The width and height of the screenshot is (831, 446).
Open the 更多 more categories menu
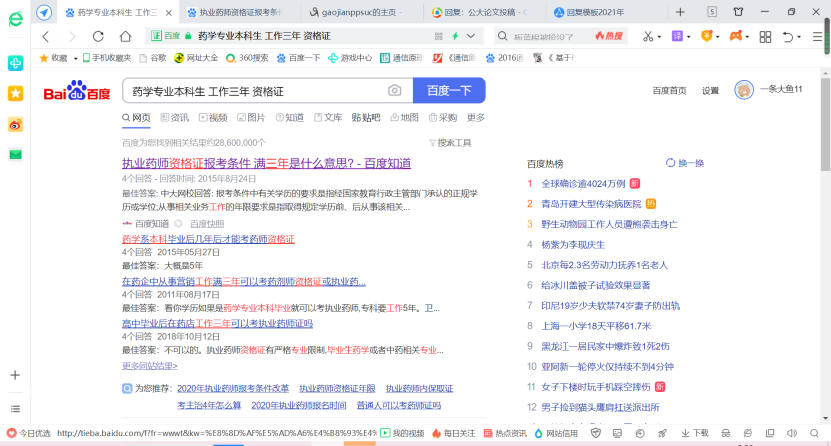pyautogui.click(x=475, y=118)
